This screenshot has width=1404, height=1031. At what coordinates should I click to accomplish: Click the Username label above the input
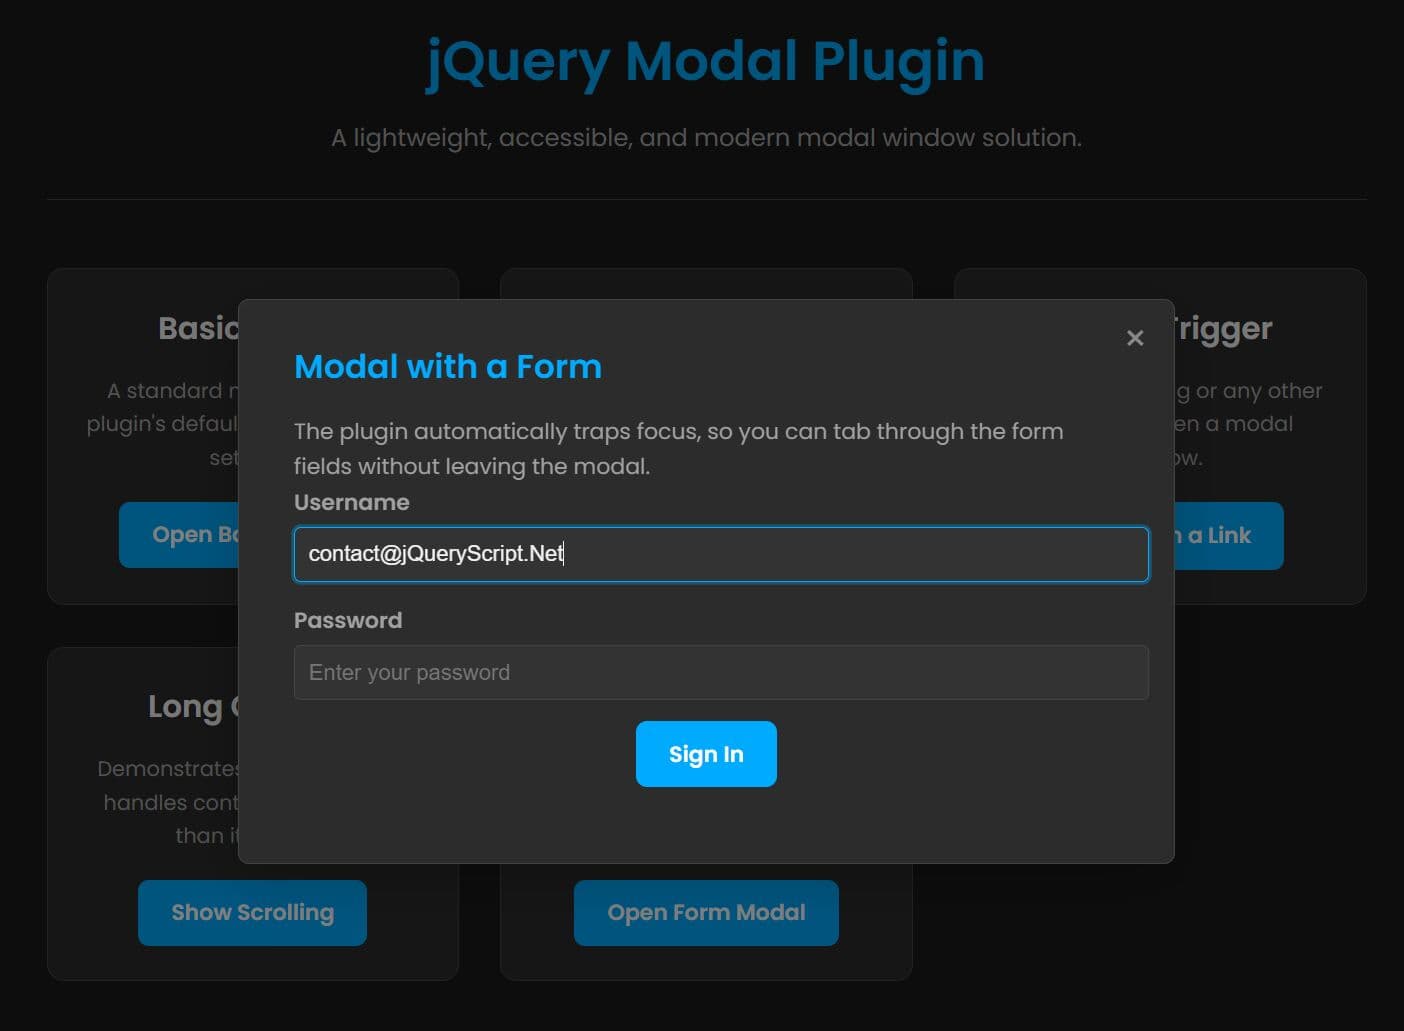(x=352, y=502)
